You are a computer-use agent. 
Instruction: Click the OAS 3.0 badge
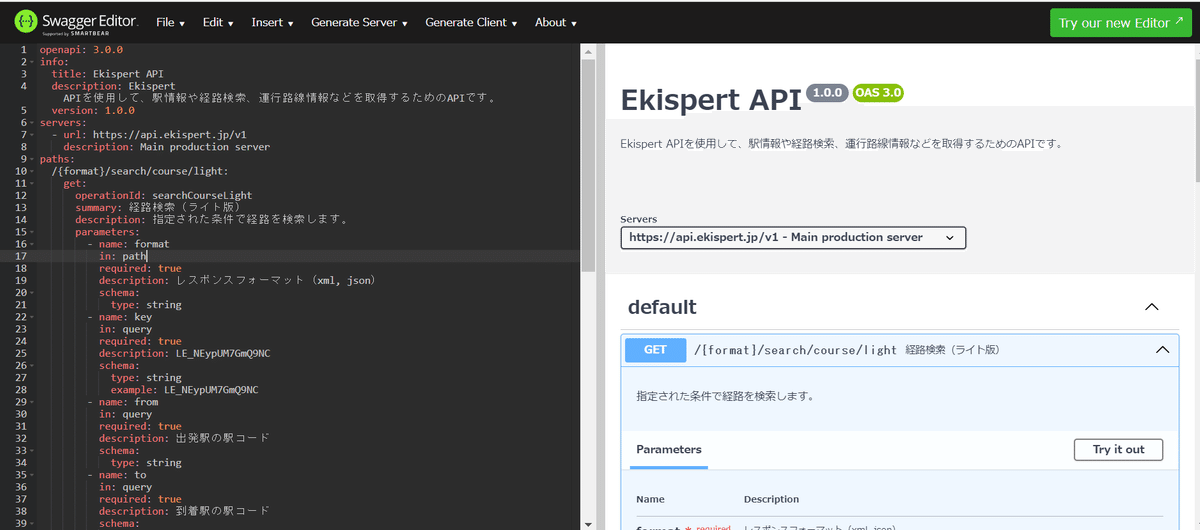[878, 93]
